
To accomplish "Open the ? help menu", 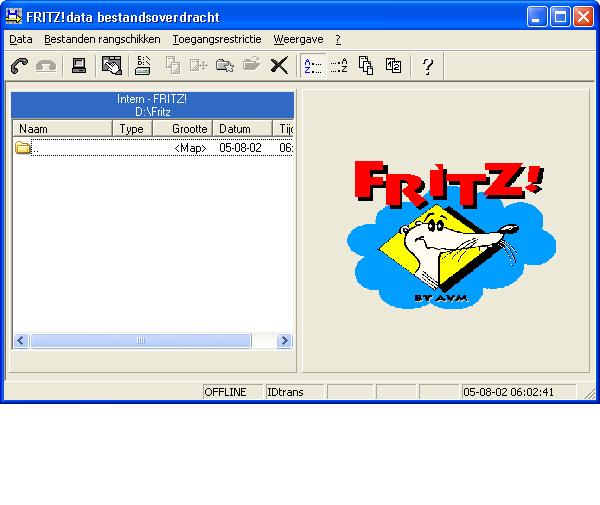I will point(338,39).
